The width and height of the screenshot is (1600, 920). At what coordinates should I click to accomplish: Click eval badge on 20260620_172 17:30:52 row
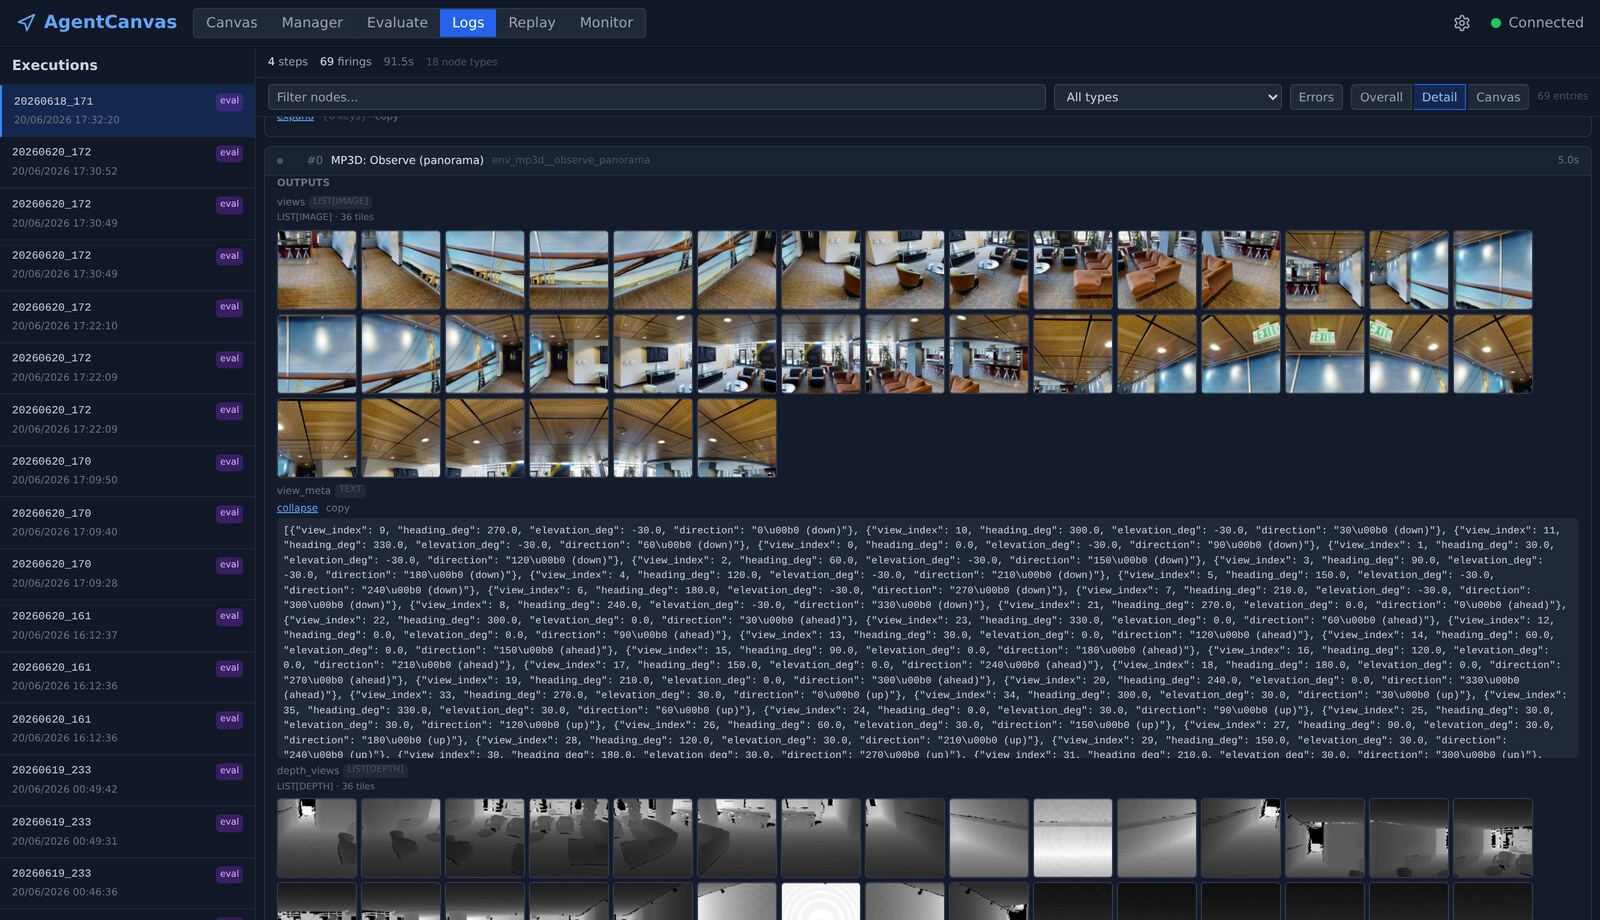click(x=229, y=153)
